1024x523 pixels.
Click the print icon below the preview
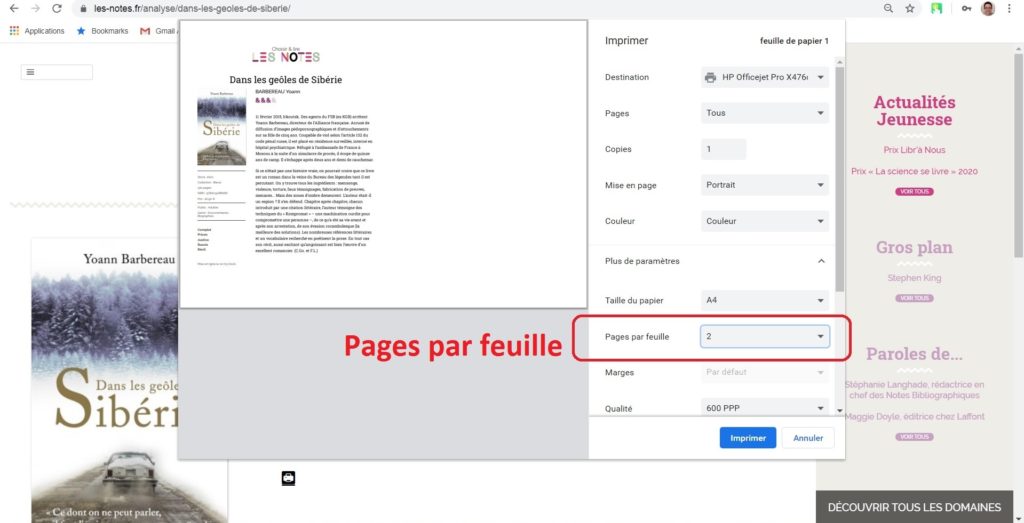tap(288, 478)
